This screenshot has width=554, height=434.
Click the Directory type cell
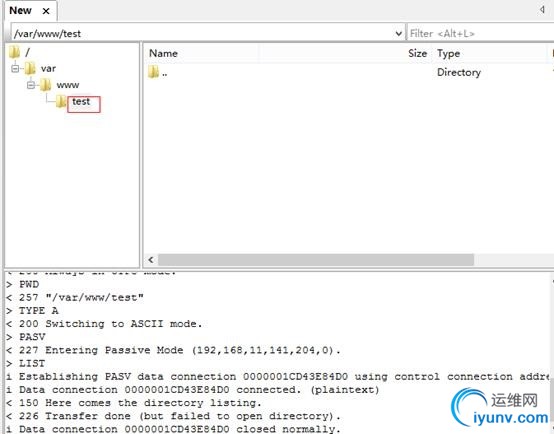(x=459, y=72)
